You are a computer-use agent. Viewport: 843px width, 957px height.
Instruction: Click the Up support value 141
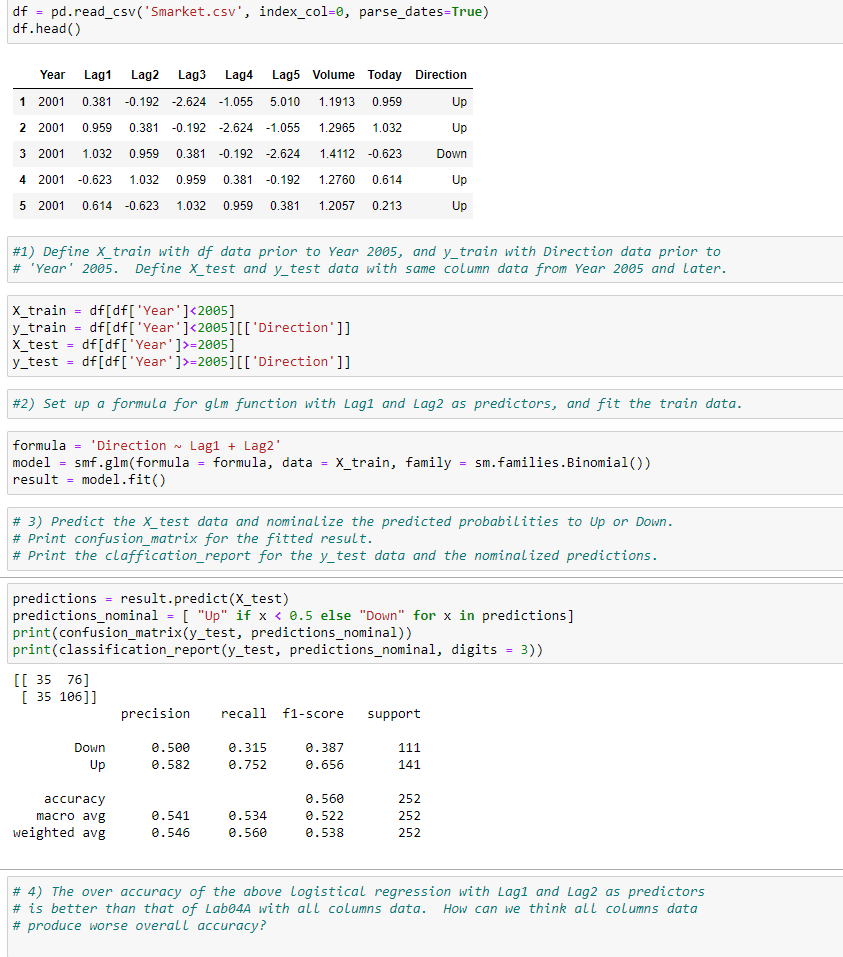point(410,765)
